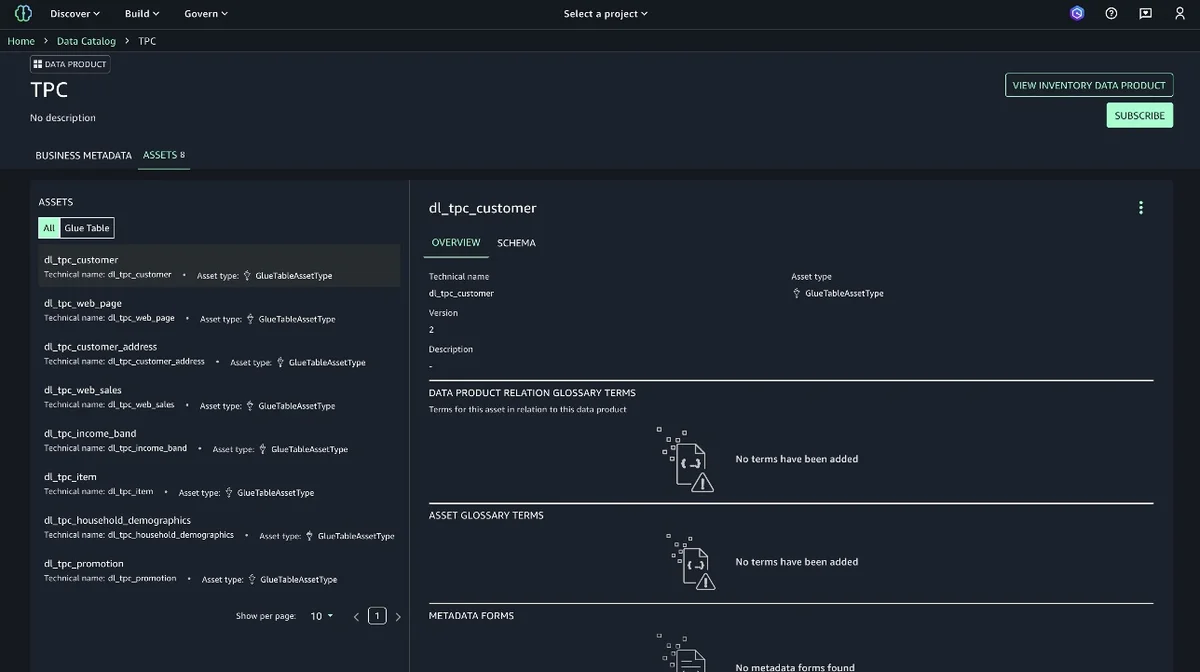Image resolution: width=1200 pixels, height=672 pixels.
Task: Click the purple hexagon badge icon
Action: 1077,13
